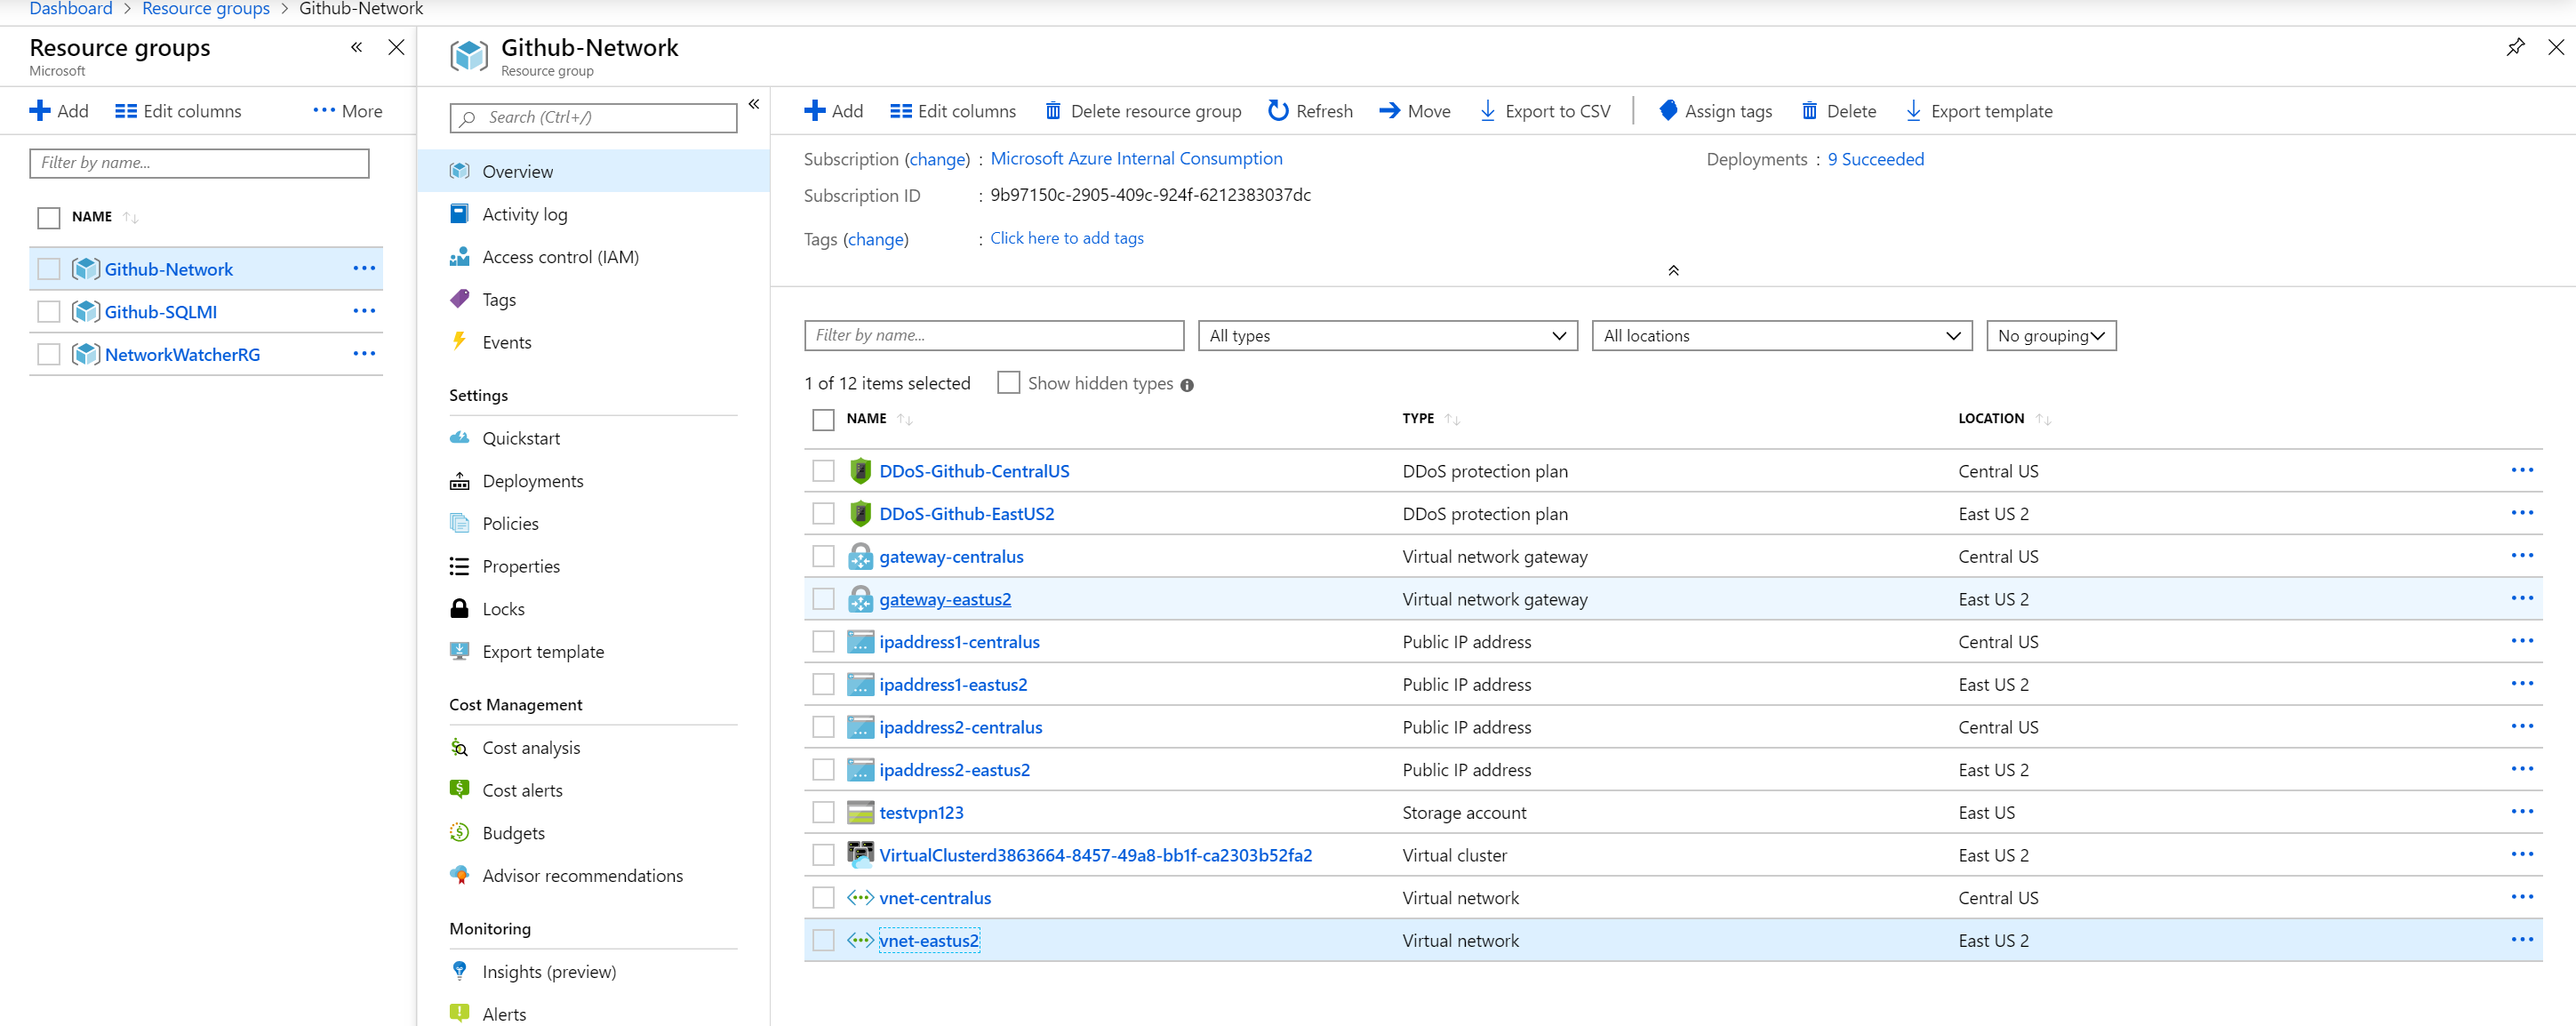Open ellipsis menu for DDoS-Github-CentralUS row

2522,470
